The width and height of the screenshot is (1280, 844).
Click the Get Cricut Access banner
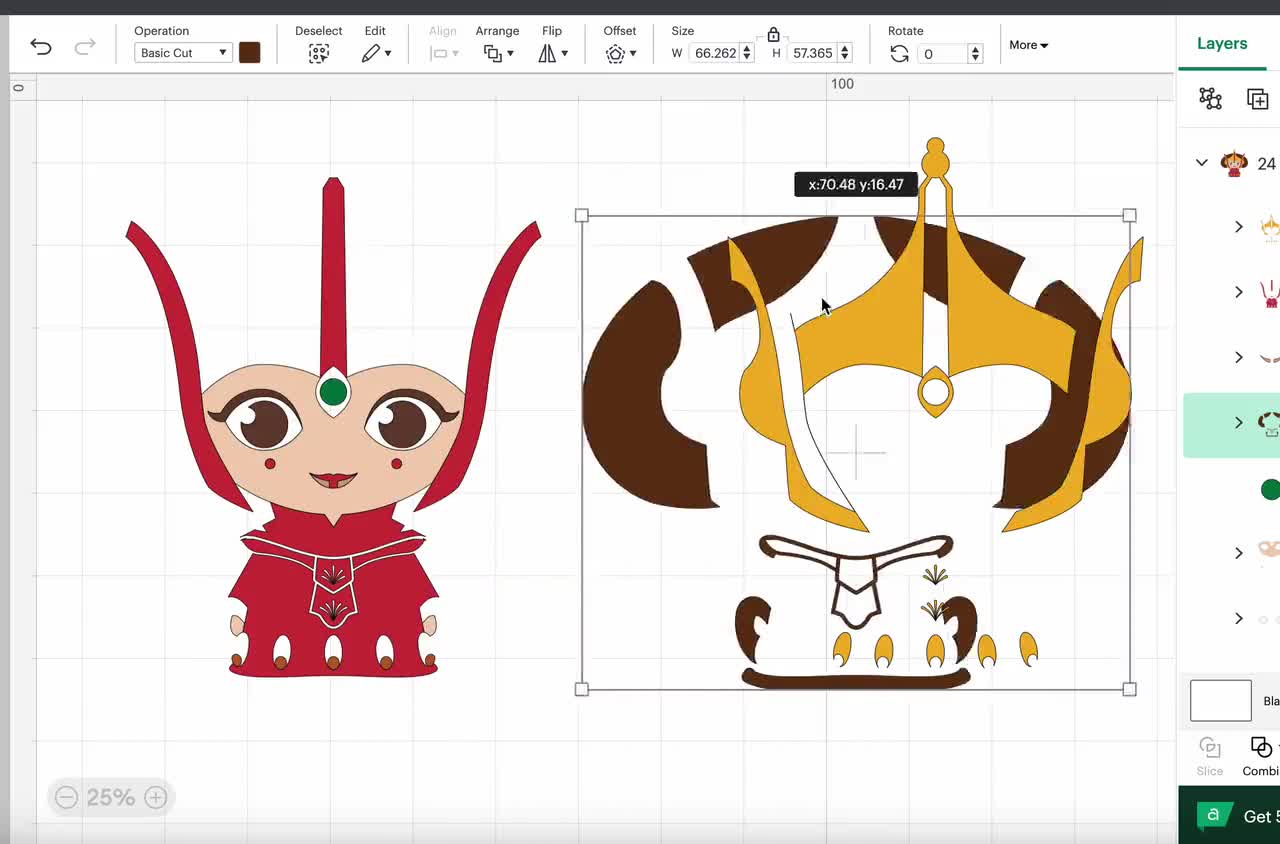pos(1229,815)
